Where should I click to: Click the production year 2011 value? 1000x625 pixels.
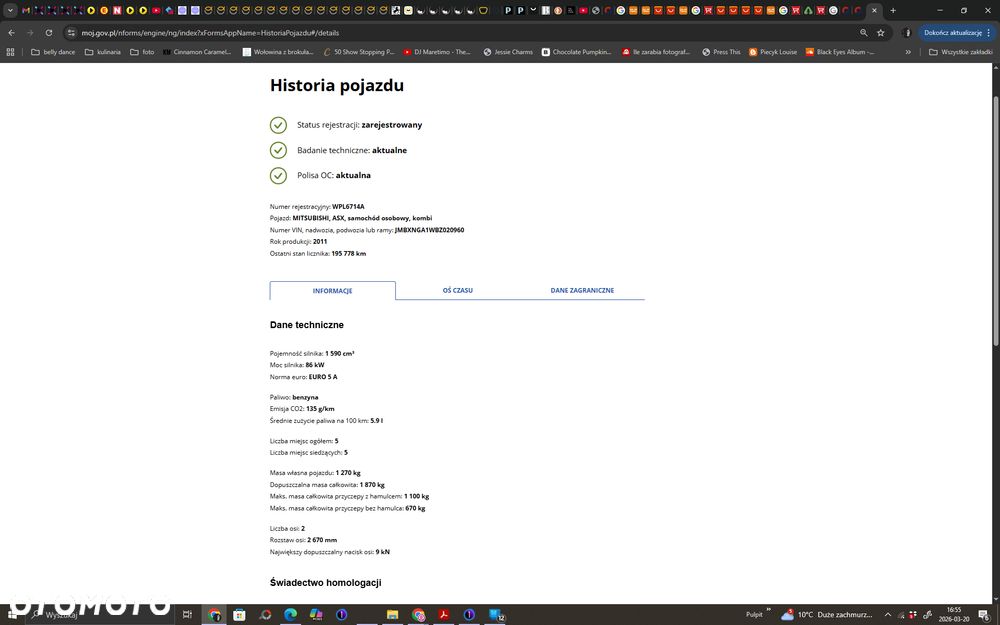pos(320,242)
